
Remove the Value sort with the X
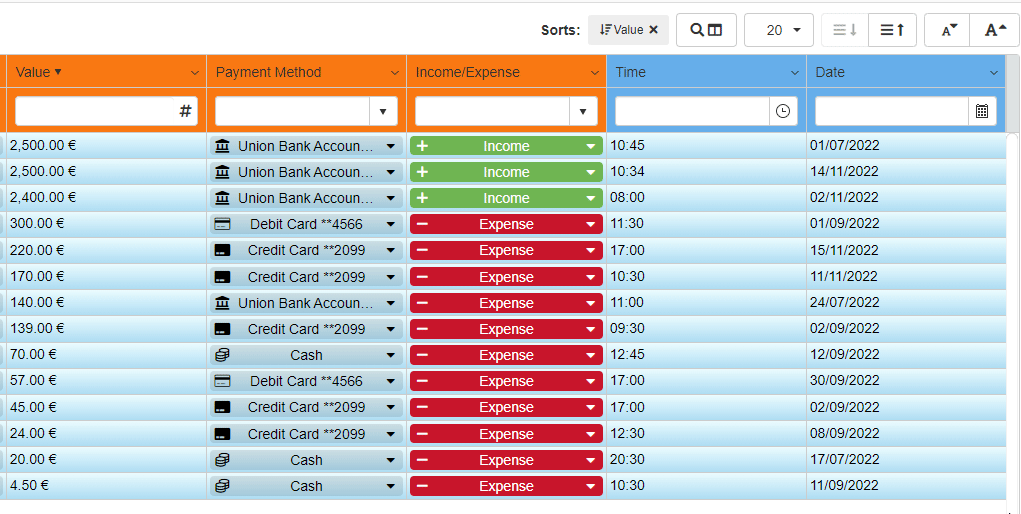(x=654, y=30)
